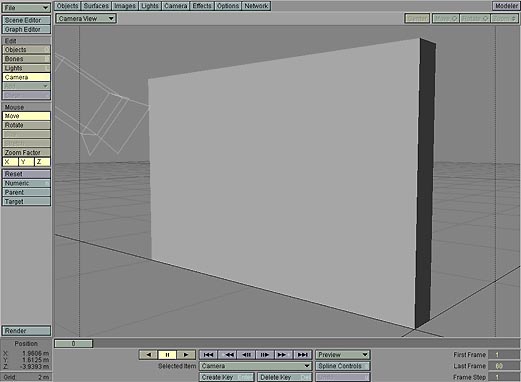
Task: Jump to first frame with skip-back icon
Action: click(208, 355)
